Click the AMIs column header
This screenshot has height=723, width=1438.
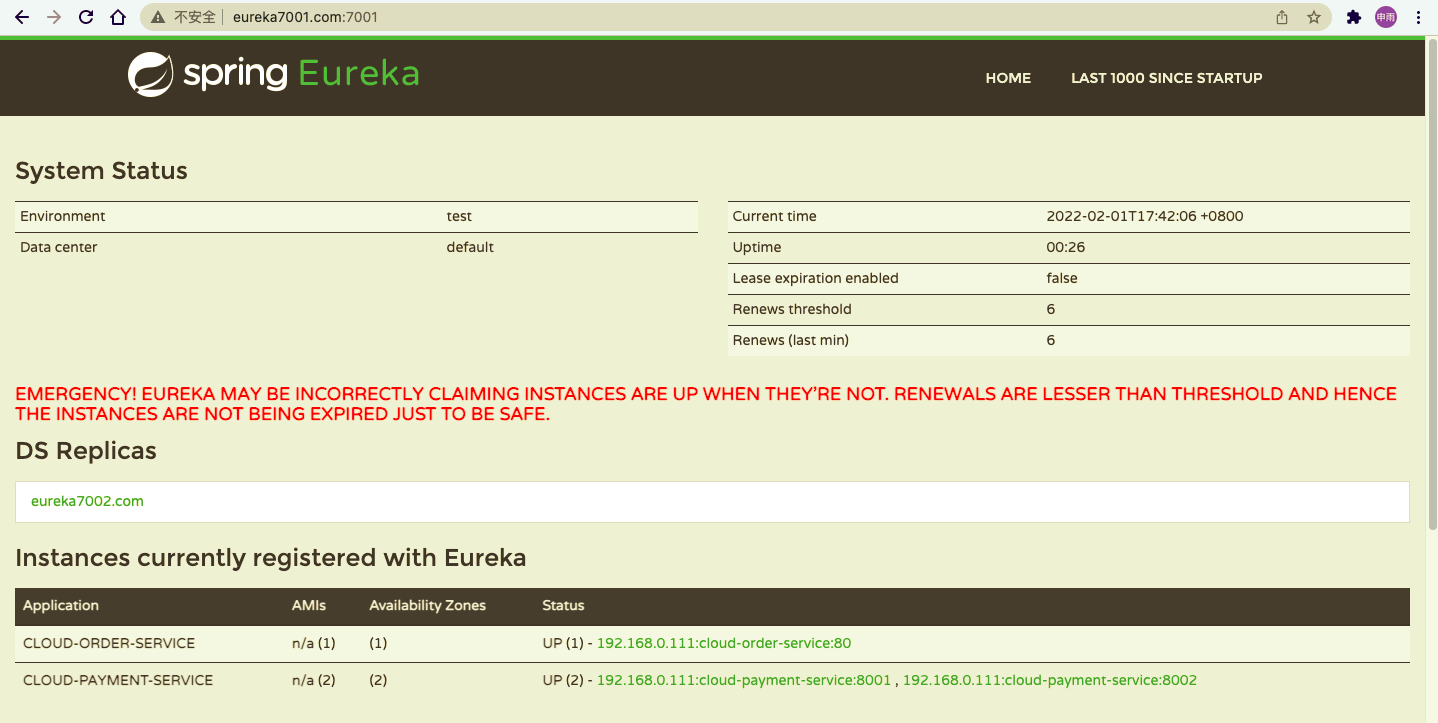click(309, 605)
